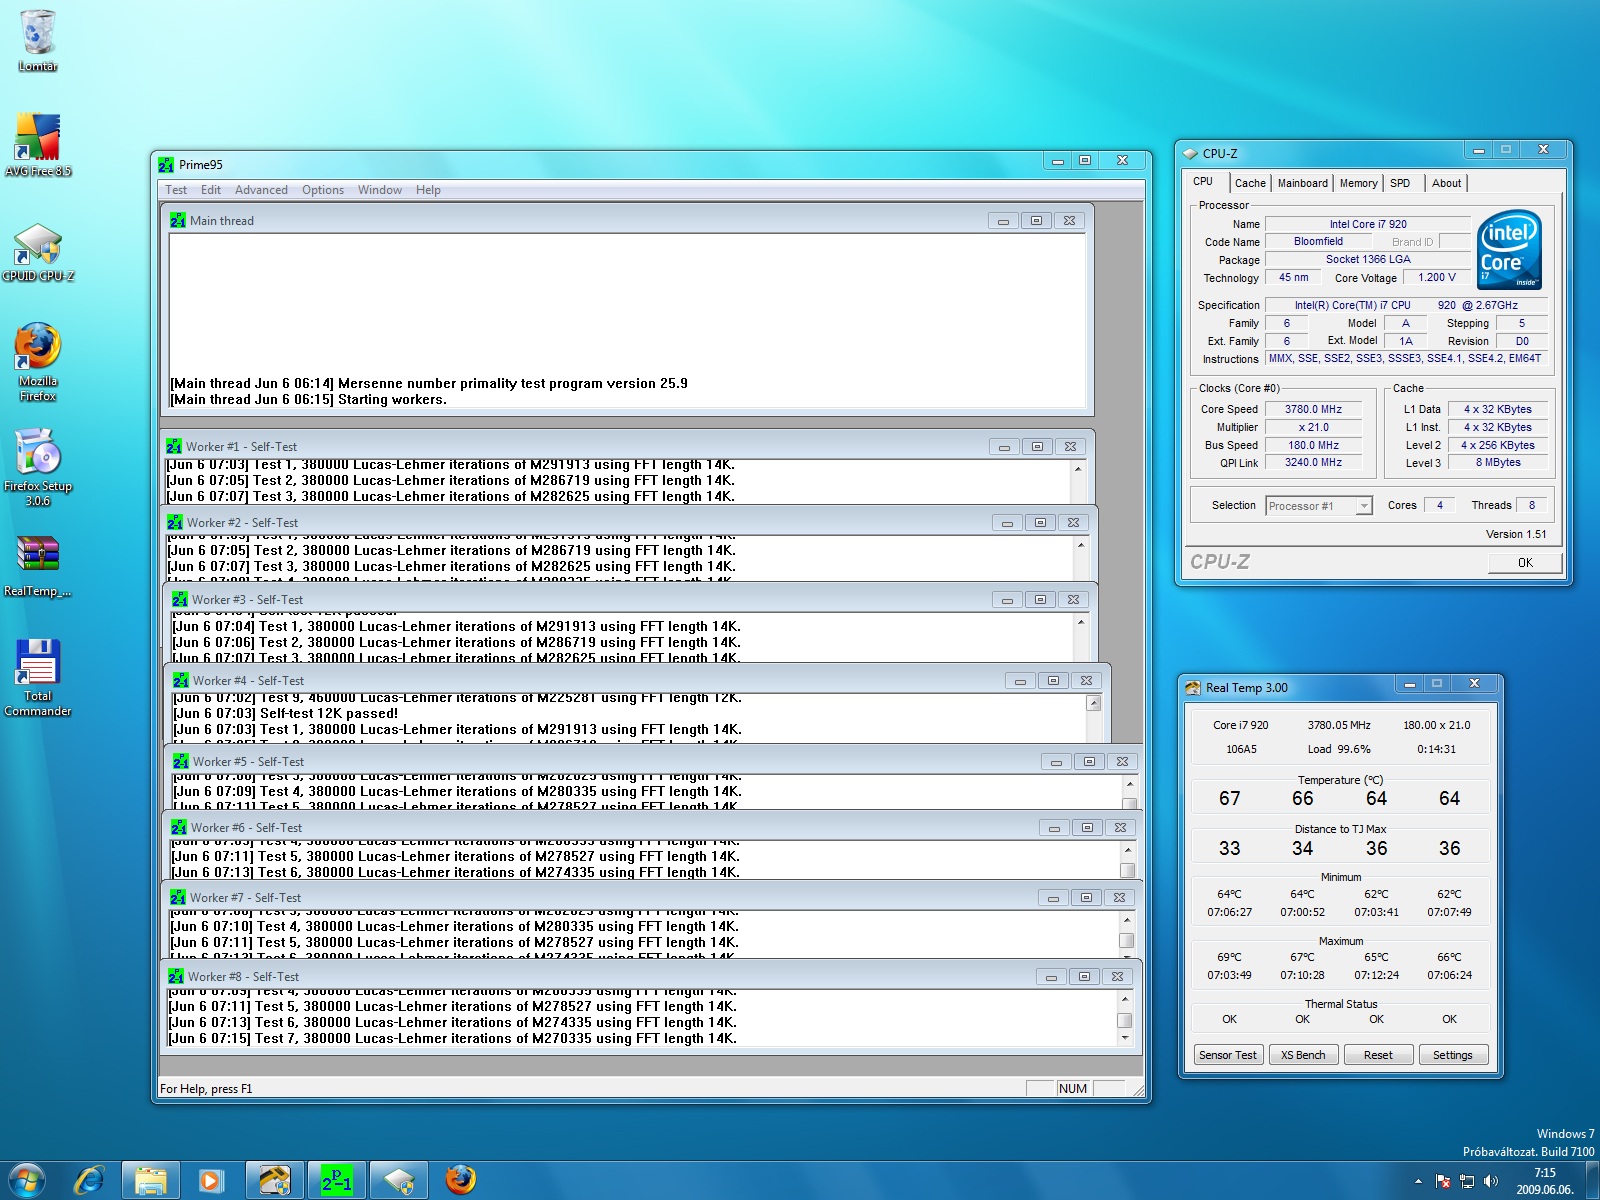The width and height of the screenshot is (1600, 1200).
Task: Maximize the Worker #3 Self-Test window
Action: click(x=1040, y=599)
